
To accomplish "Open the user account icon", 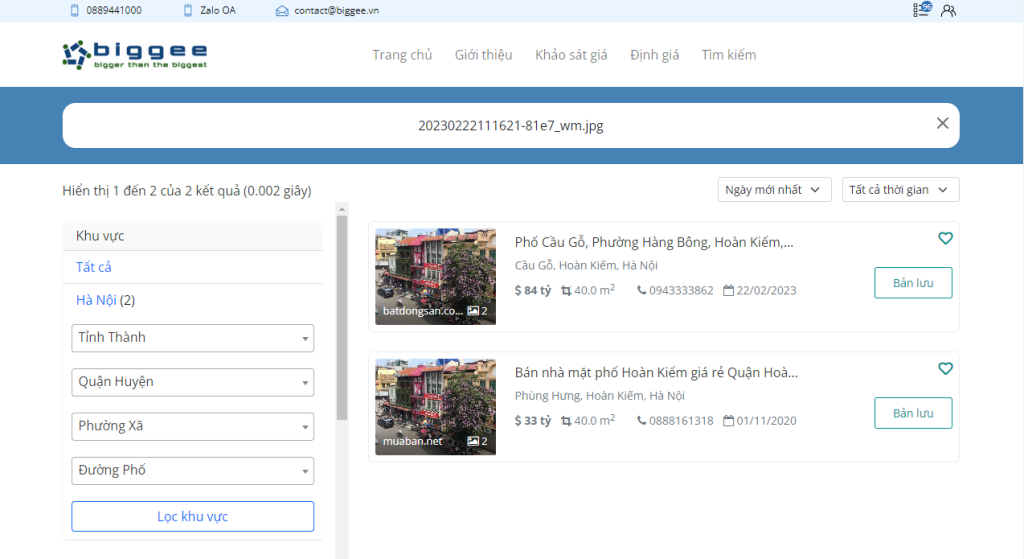I will tap(948, 10).
